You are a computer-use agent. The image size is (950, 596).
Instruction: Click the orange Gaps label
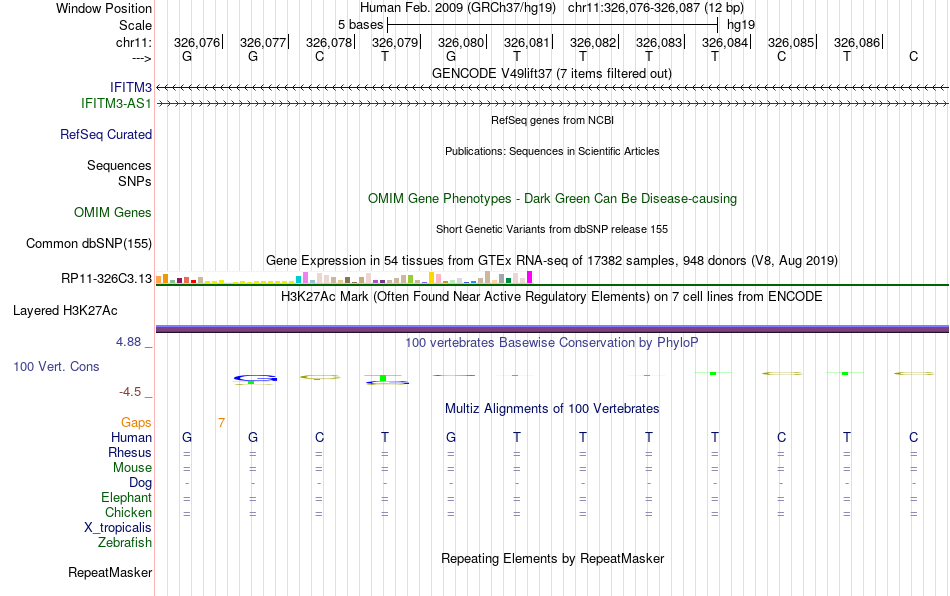136,422
